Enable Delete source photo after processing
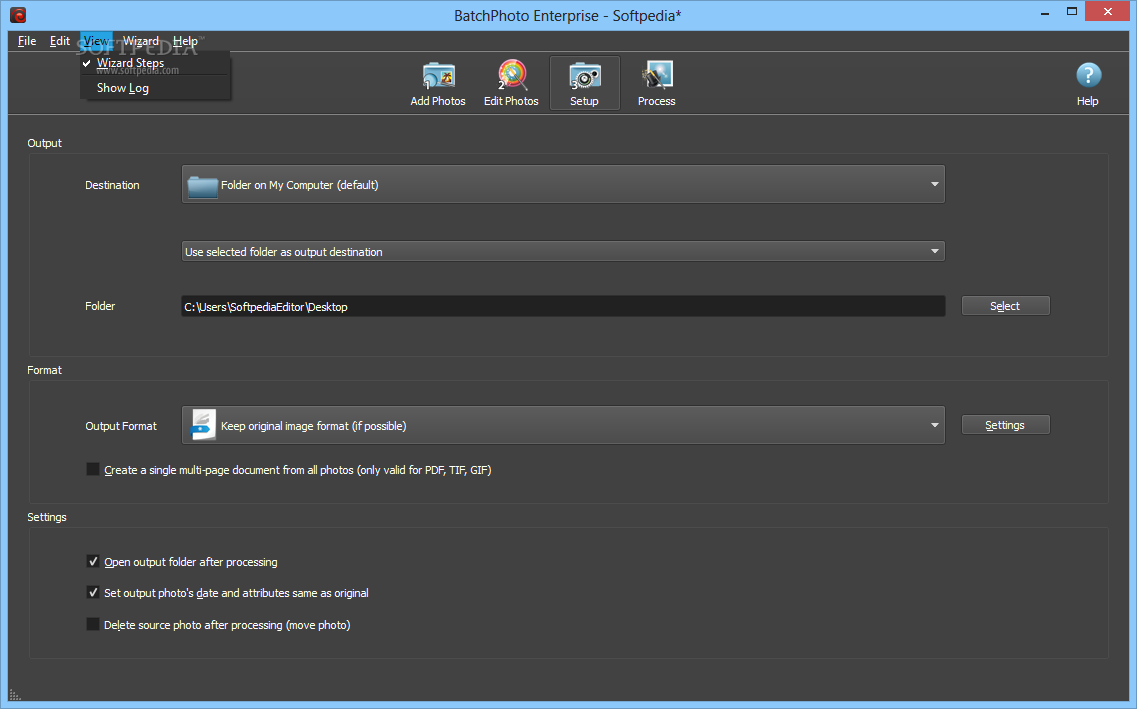This screenshot has height=709, width=1137. 93,624
